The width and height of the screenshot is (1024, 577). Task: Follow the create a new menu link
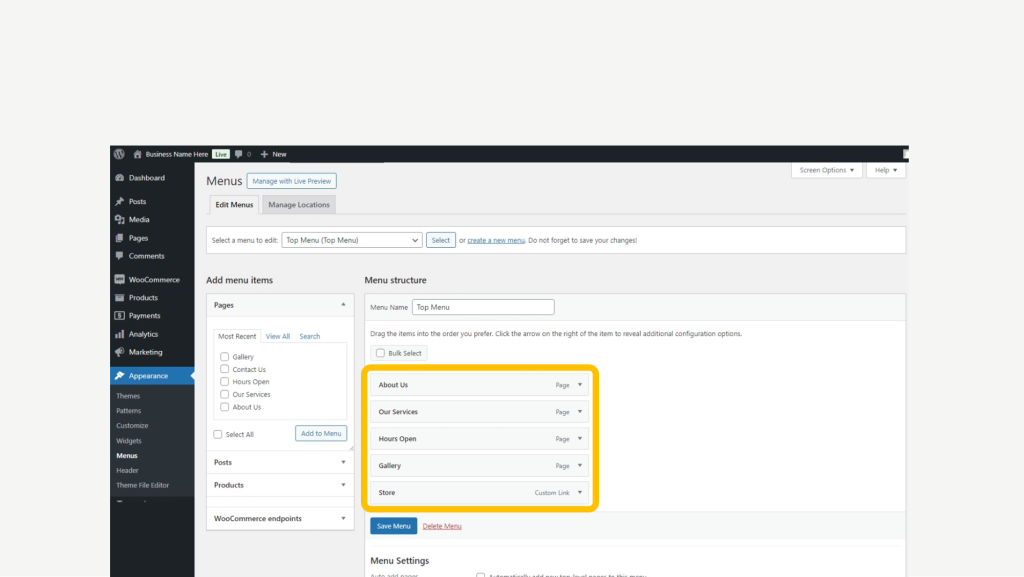click(496, 240)
